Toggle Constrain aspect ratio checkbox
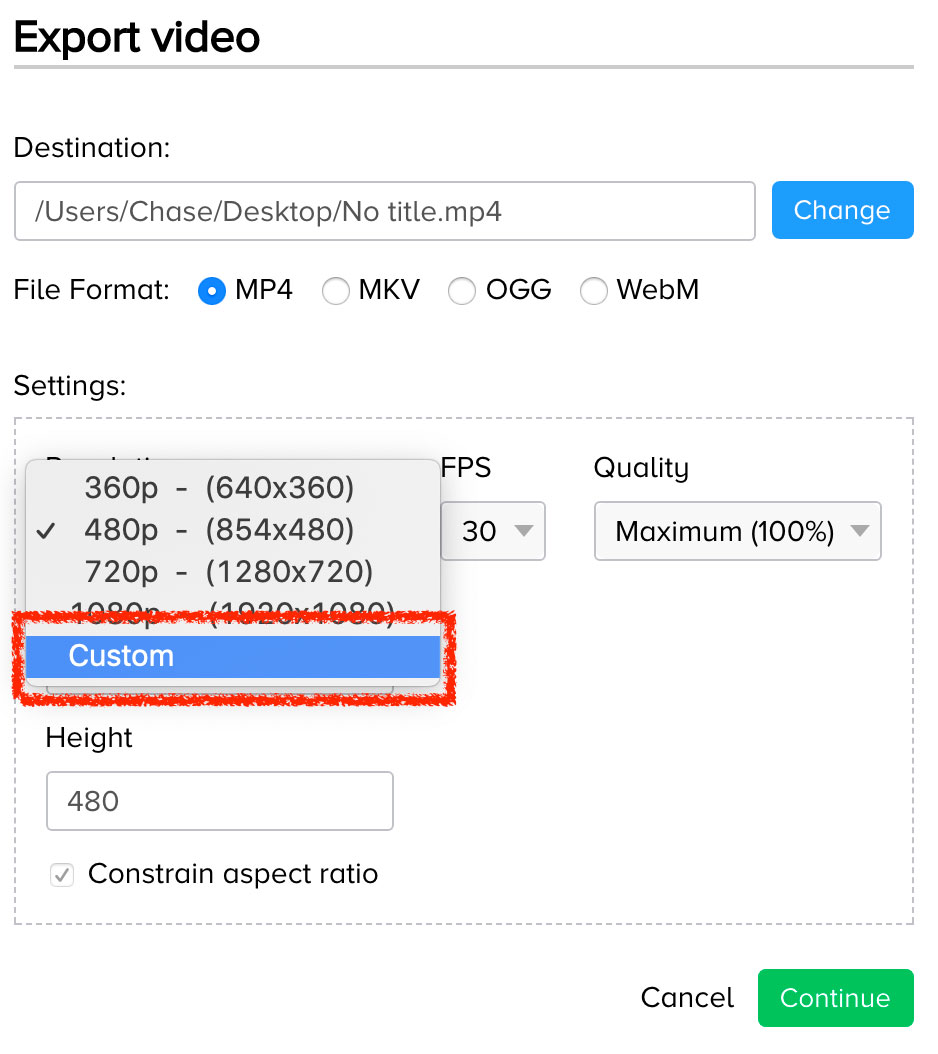Image resolution: width=938 pixels, height=1054 pixels. pyautogui.click(x=62, y=875)
